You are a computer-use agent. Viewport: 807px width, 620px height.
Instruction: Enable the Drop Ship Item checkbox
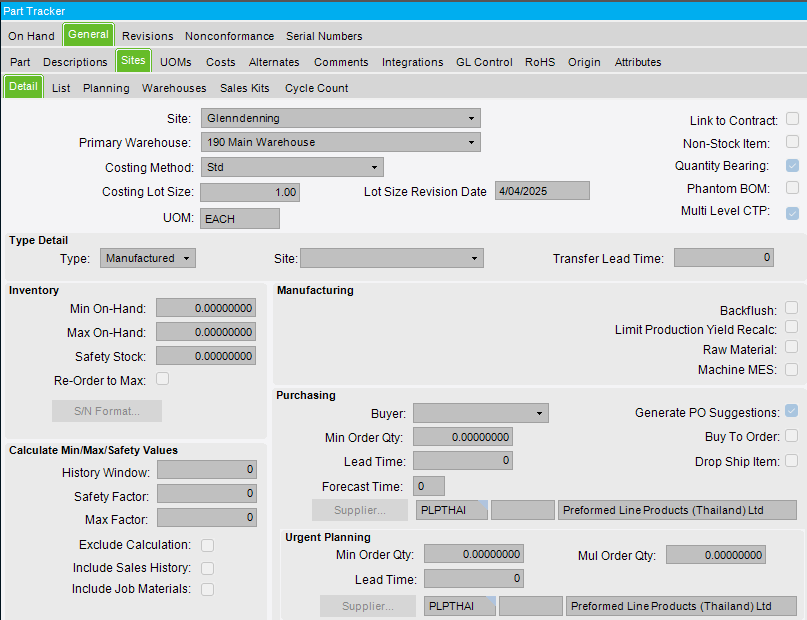(x=792, y=460)
